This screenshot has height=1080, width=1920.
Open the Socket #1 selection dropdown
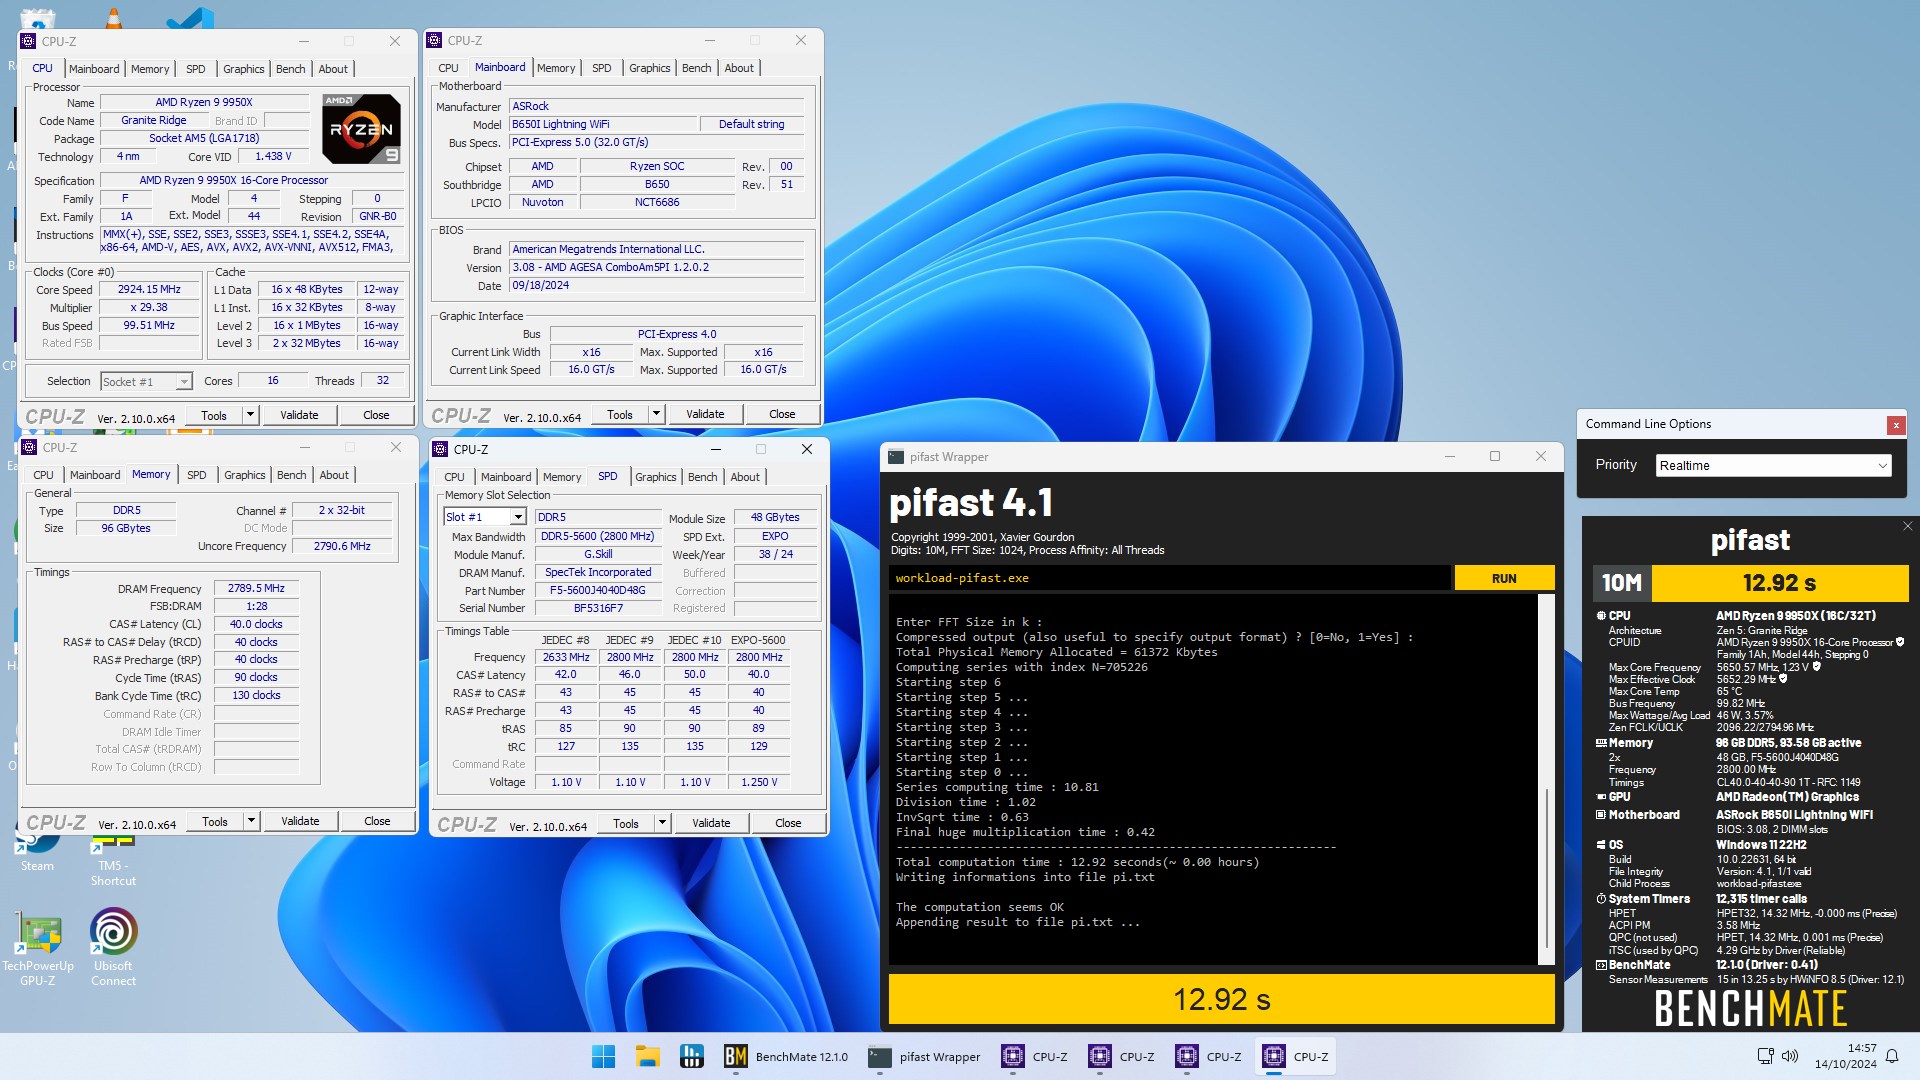146,381
